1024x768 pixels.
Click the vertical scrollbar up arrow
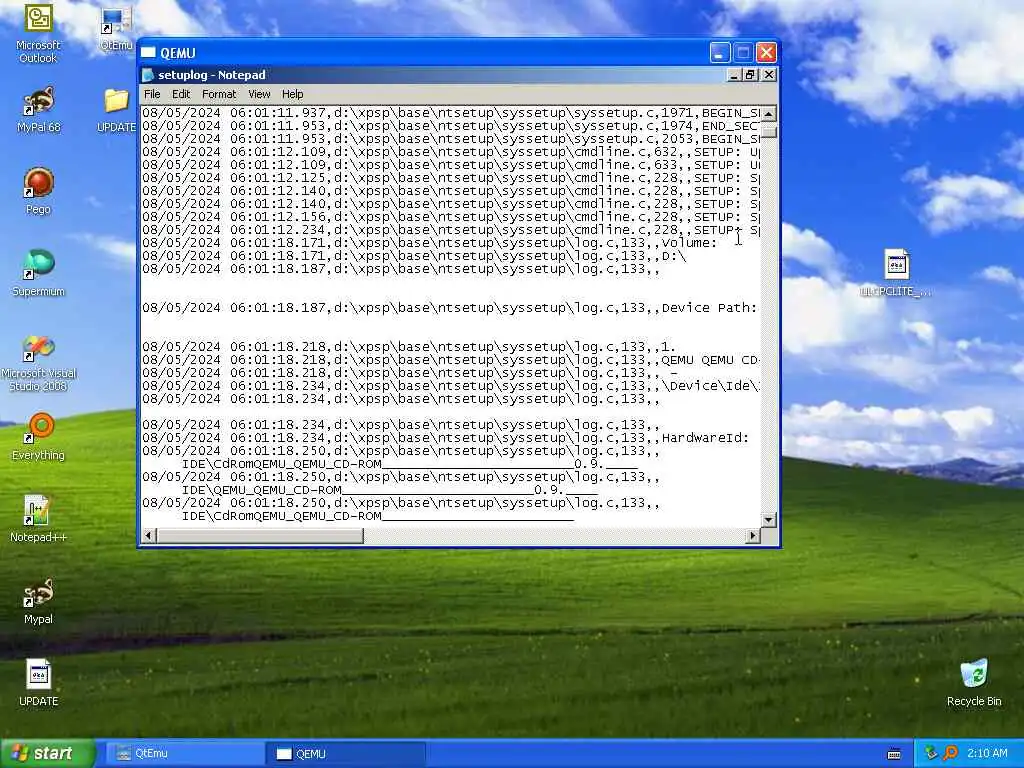[x=769, y=114]
